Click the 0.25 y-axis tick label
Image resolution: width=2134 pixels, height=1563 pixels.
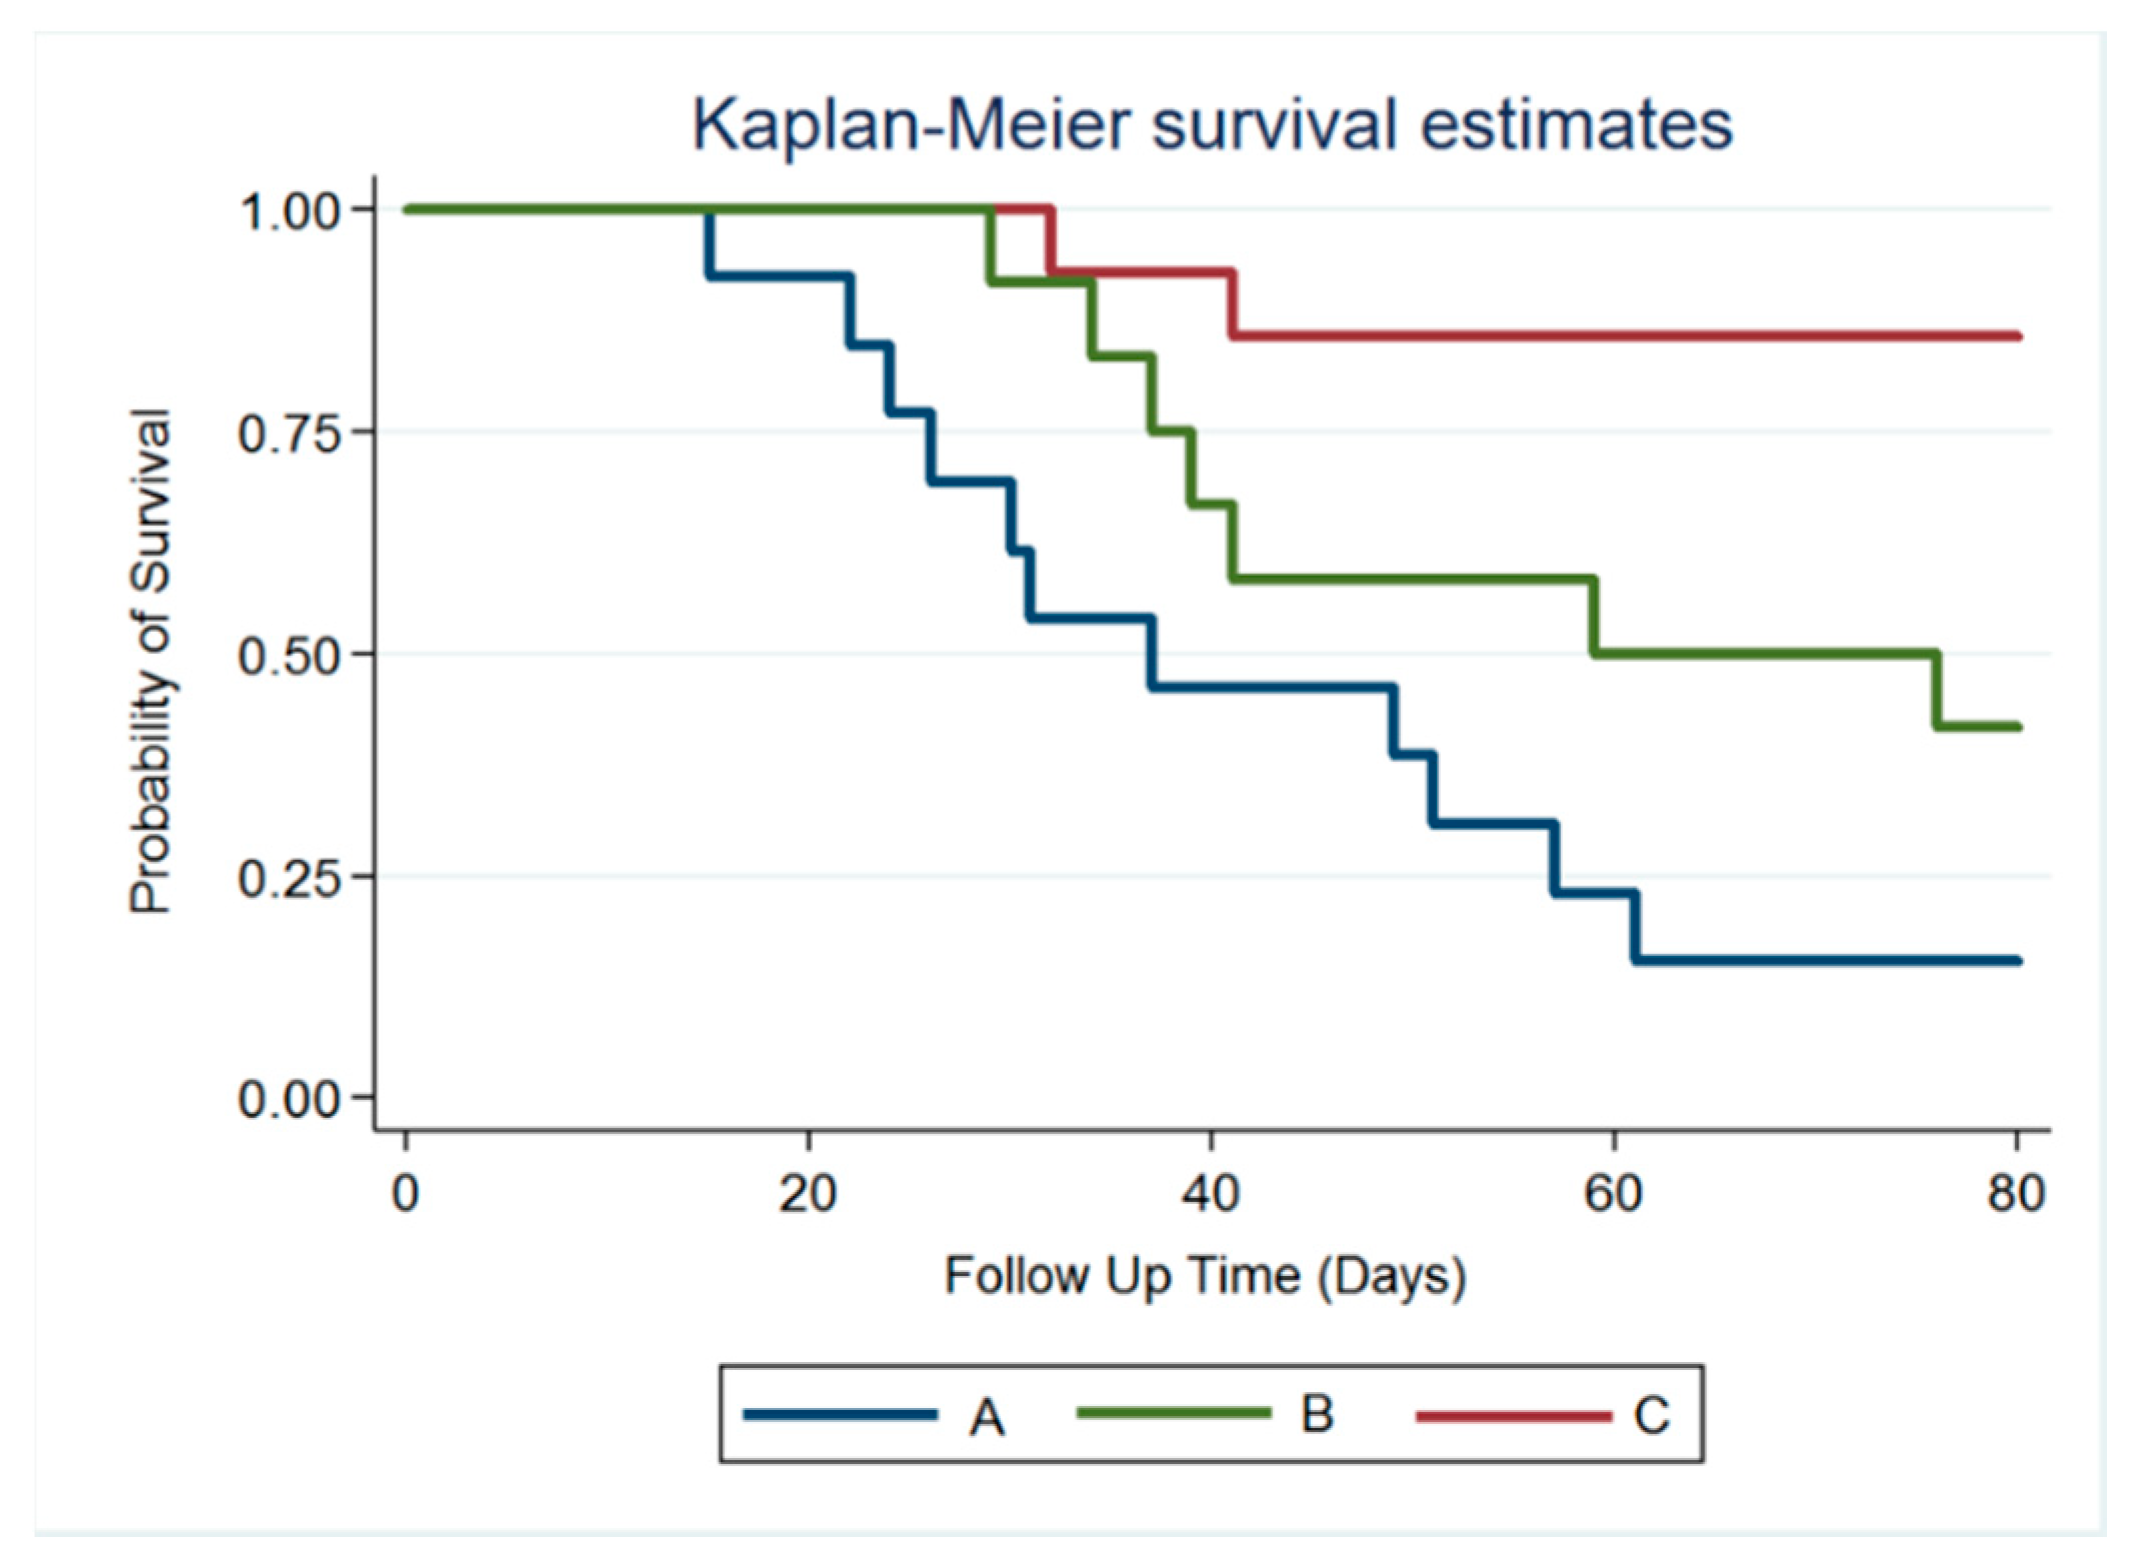click(x=291, y=878)
